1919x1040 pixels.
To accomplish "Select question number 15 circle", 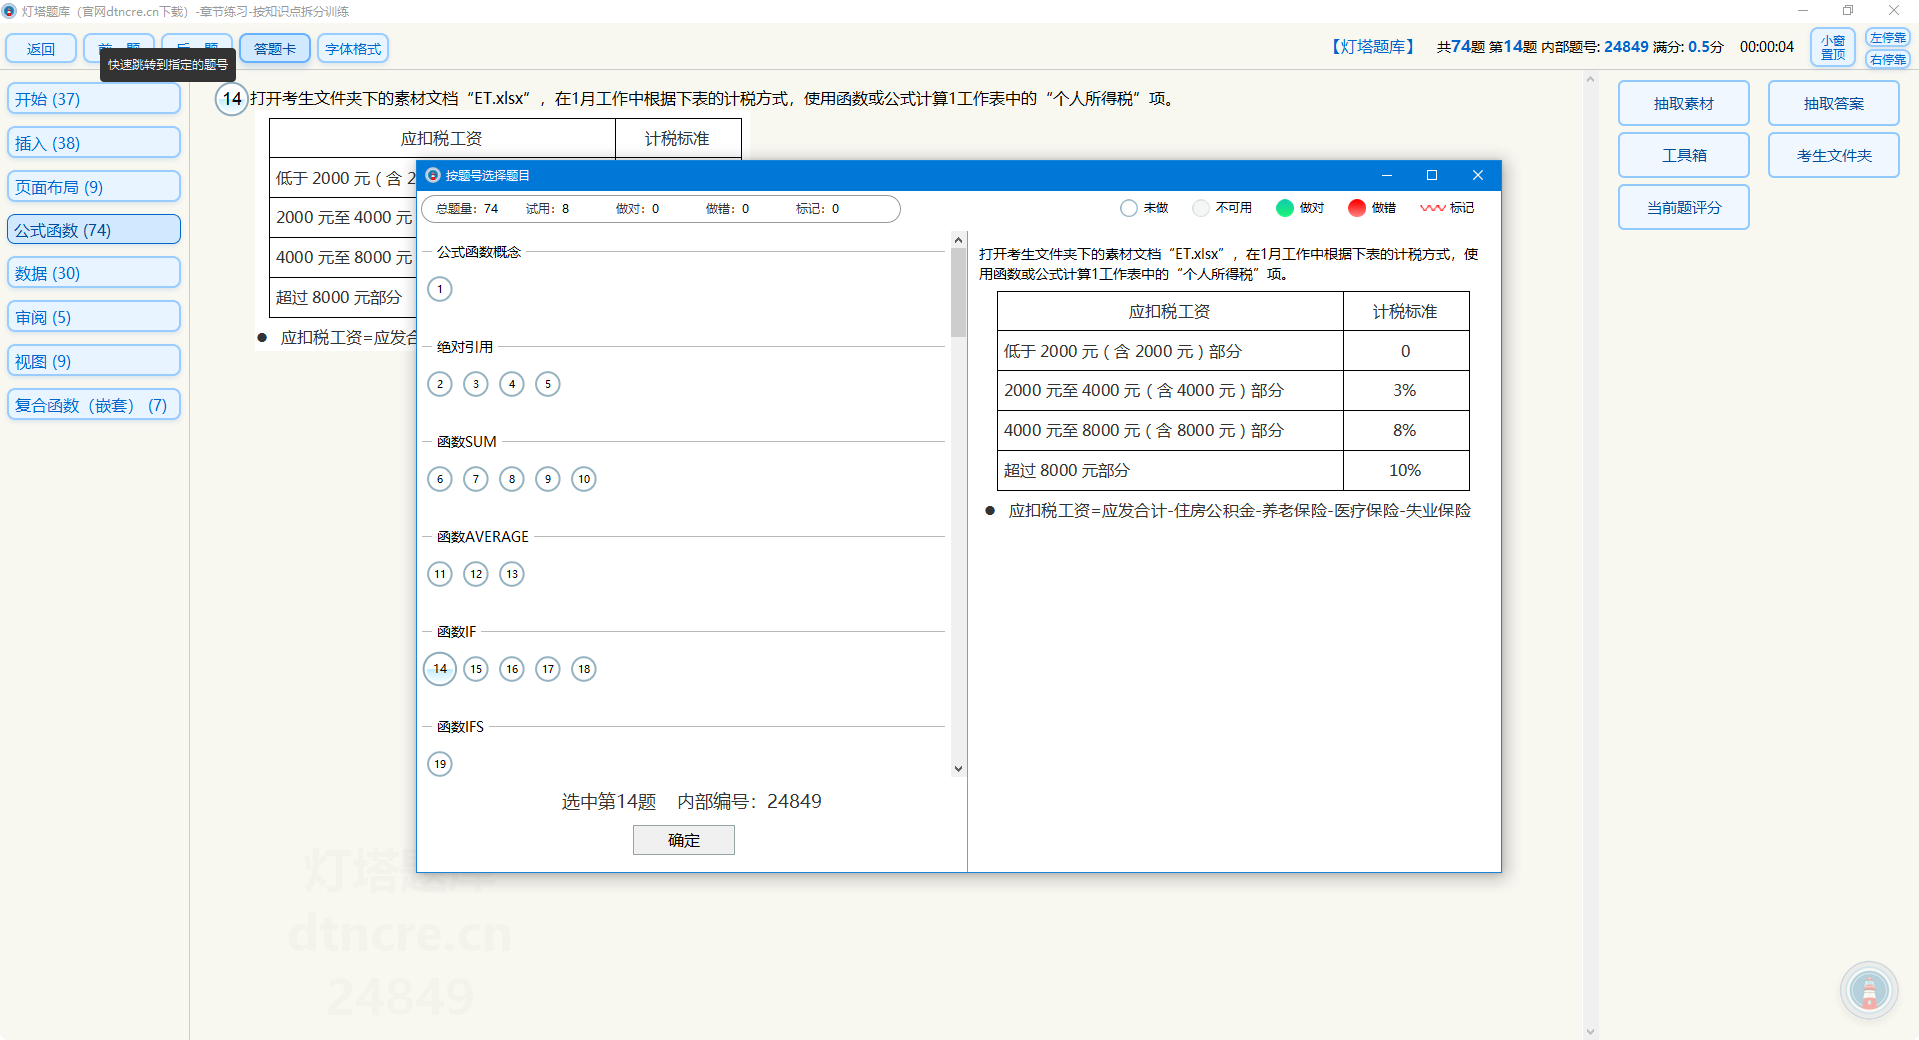I will click(476, 669).
